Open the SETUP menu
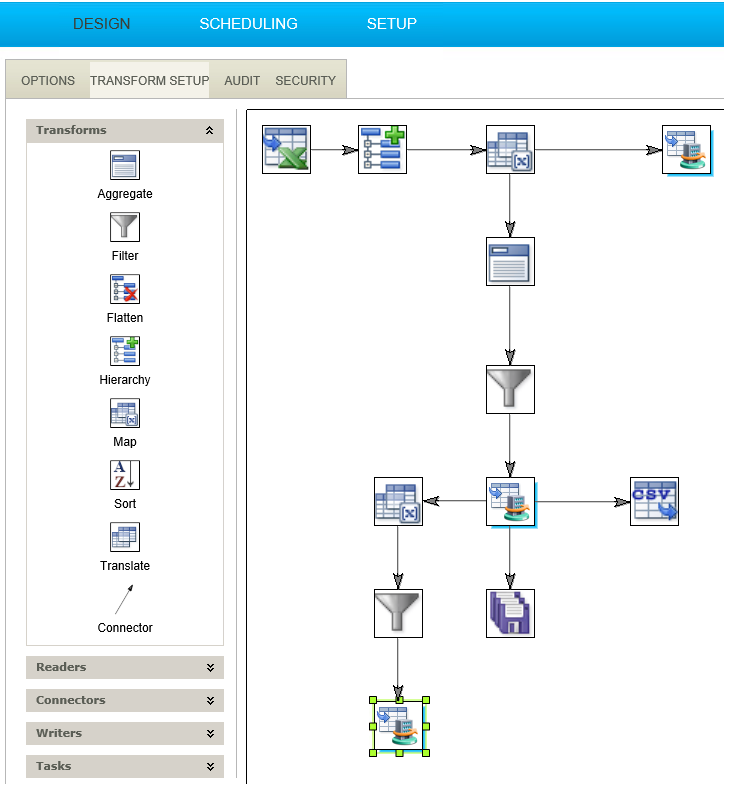This screenshot has width=734, height=794. (x=391, y=24)
